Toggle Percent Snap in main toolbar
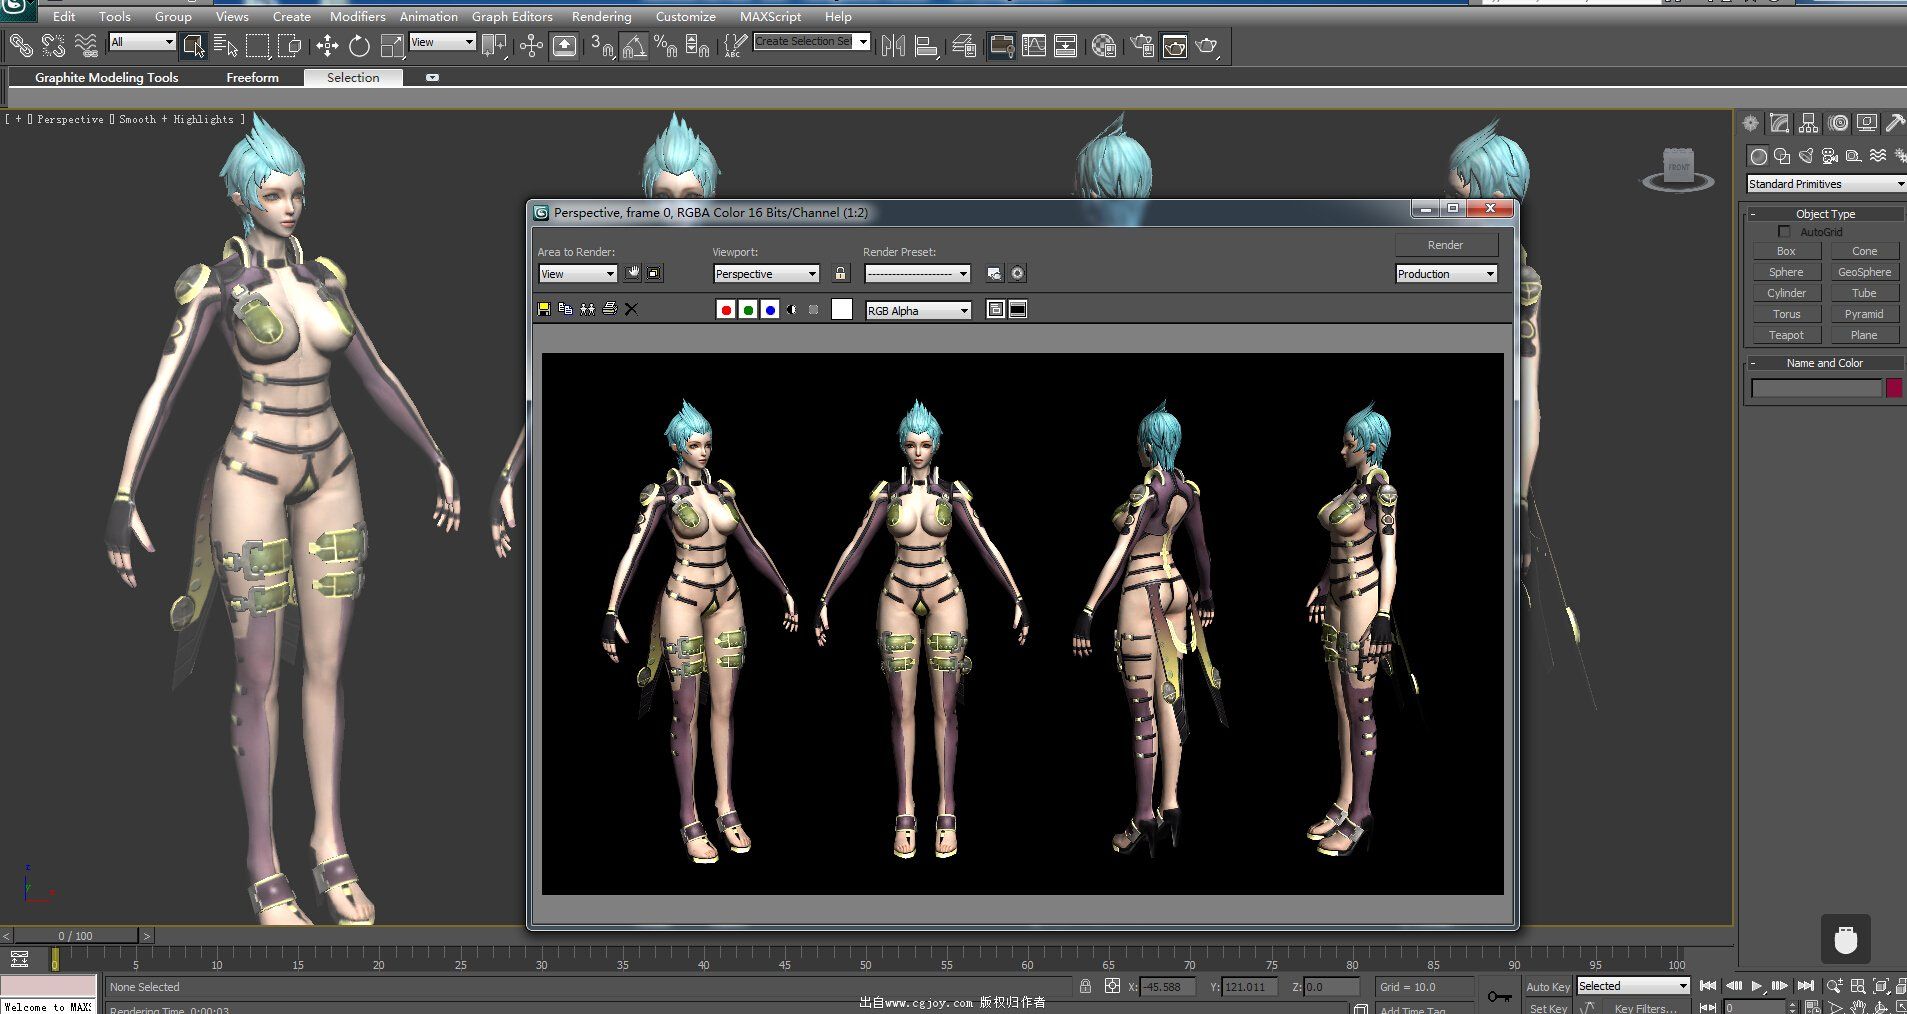The height and width of the screenshot is (1014, 1907). (665, 45)
